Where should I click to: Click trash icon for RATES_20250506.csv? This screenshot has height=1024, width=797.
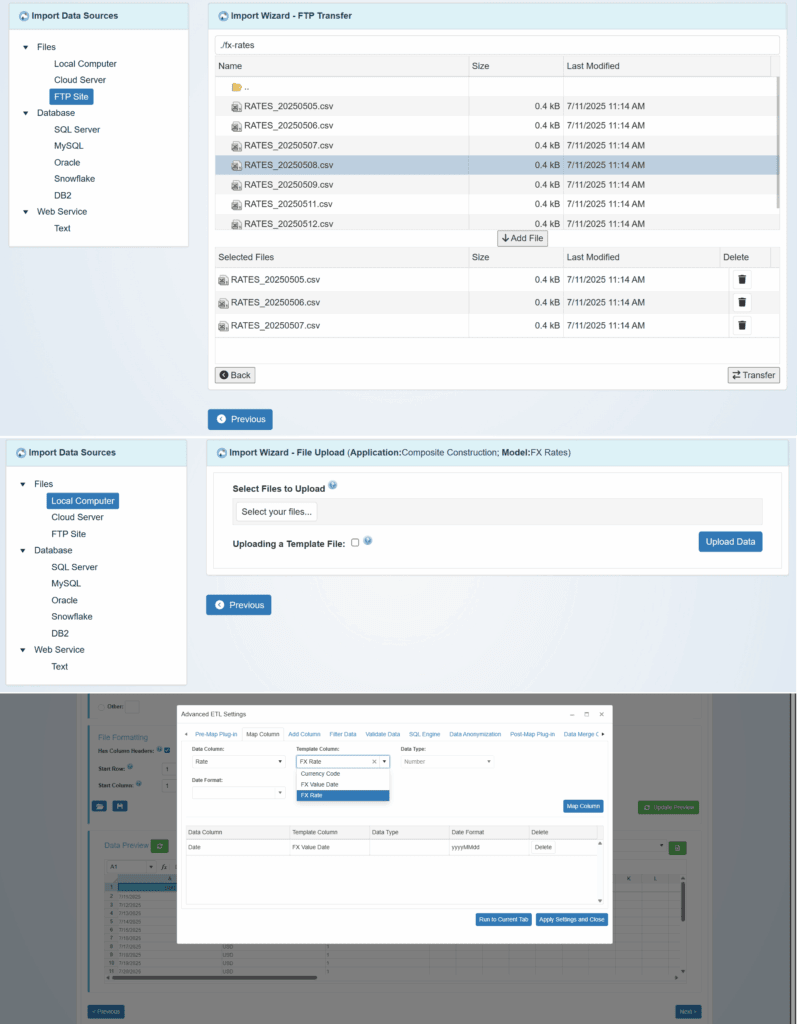coord(742,302)
